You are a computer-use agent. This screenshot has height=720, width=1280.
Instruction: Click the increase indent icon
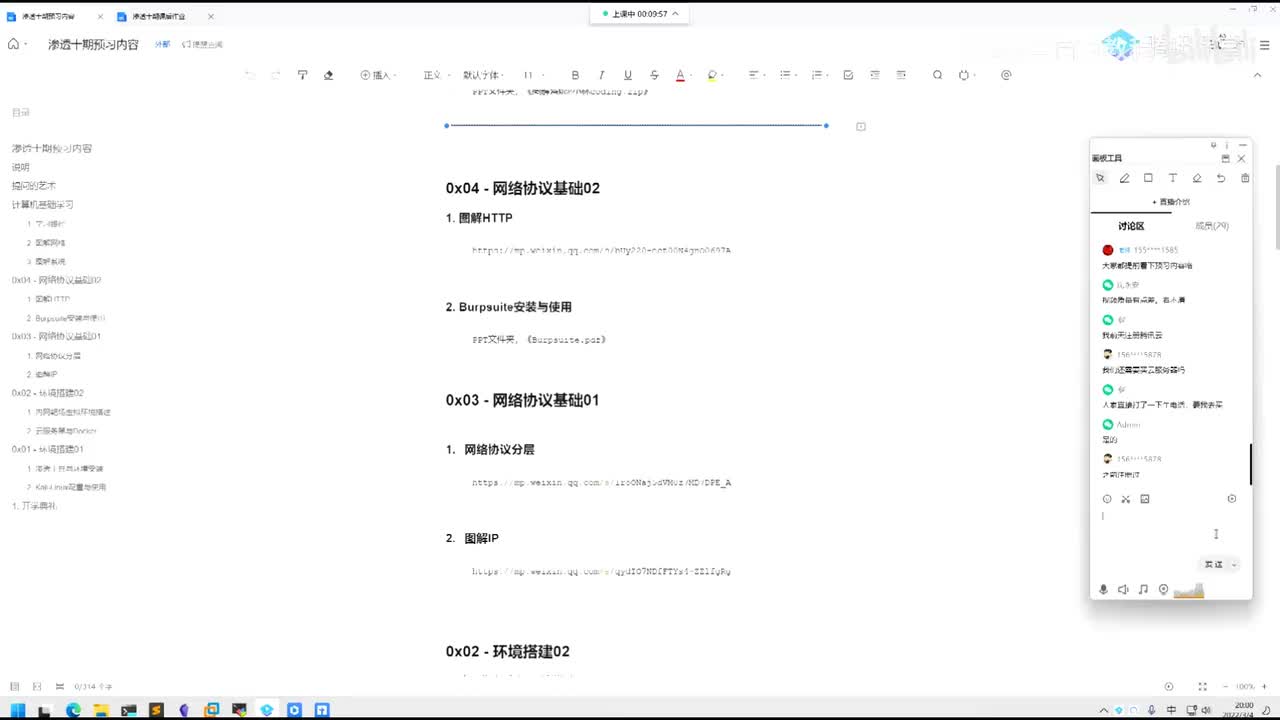click(875, 75)
